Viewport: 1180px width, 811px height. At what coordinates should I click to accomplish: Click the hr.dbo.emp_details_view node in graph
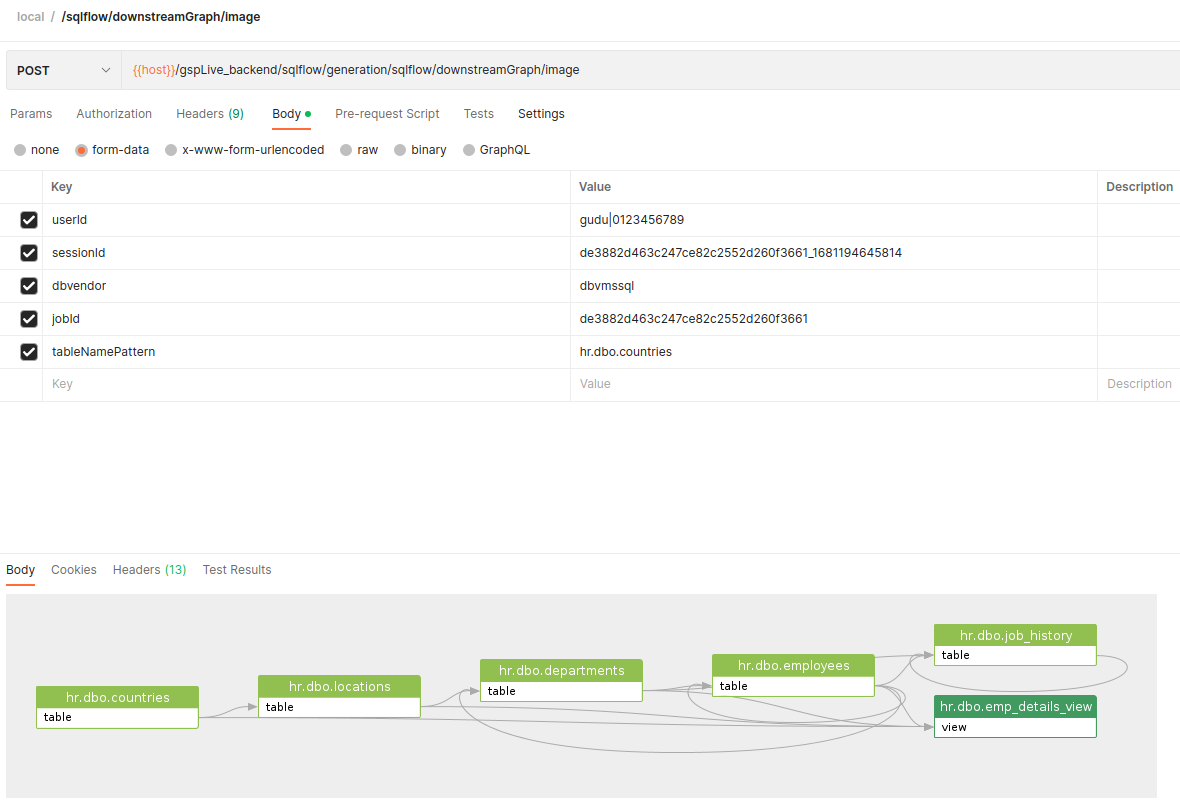(x=1015, y=707)
